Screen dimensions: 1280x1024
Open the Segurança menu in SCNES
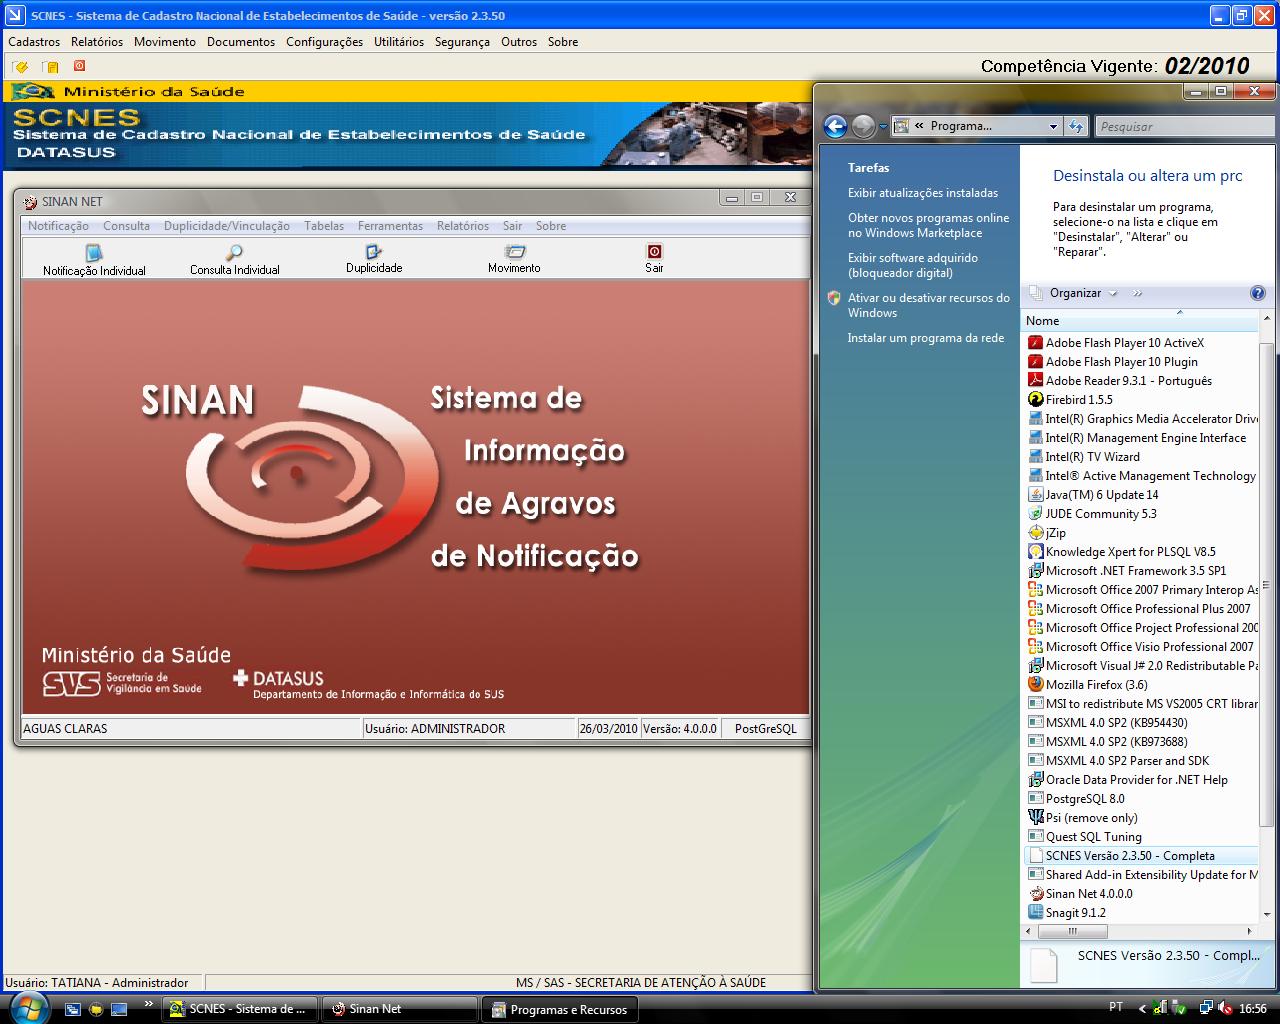pos(462,42)
